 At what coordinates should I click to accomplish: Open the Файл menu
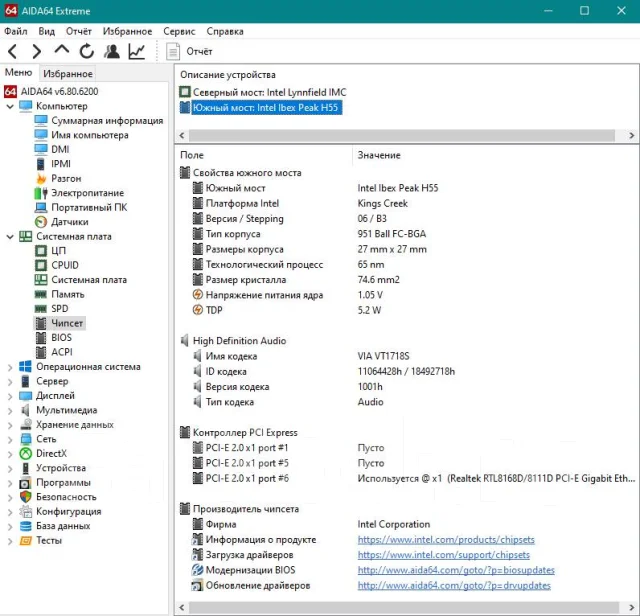click(x=16, y=31)
